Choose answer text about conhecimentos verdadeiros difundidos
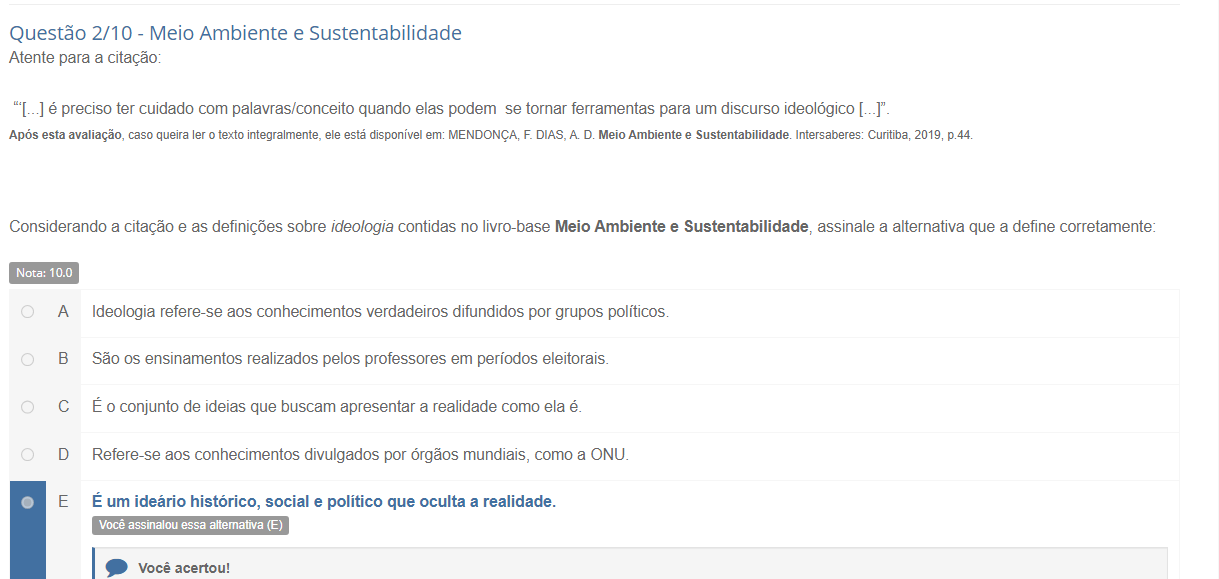The width and height of the screenshot is (1219, 579). pyautogui.click(x=380, y=312)
